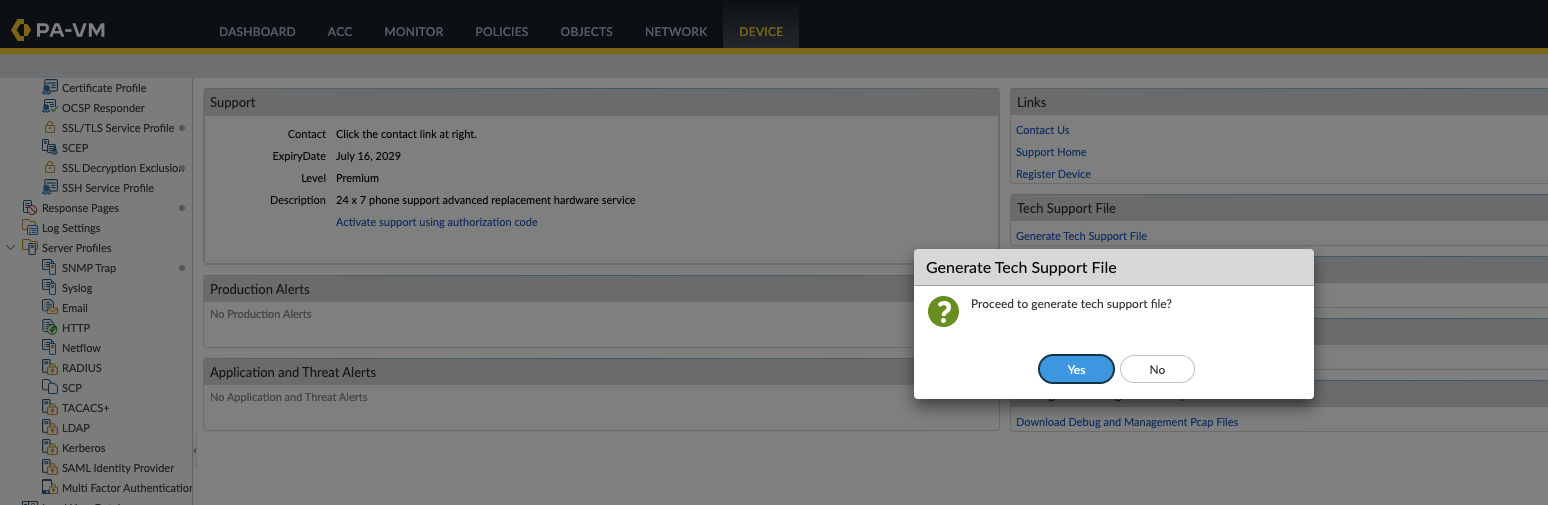Click the Links panel header
Screen dimensions: 1548x505
(x=1279, y=102)
